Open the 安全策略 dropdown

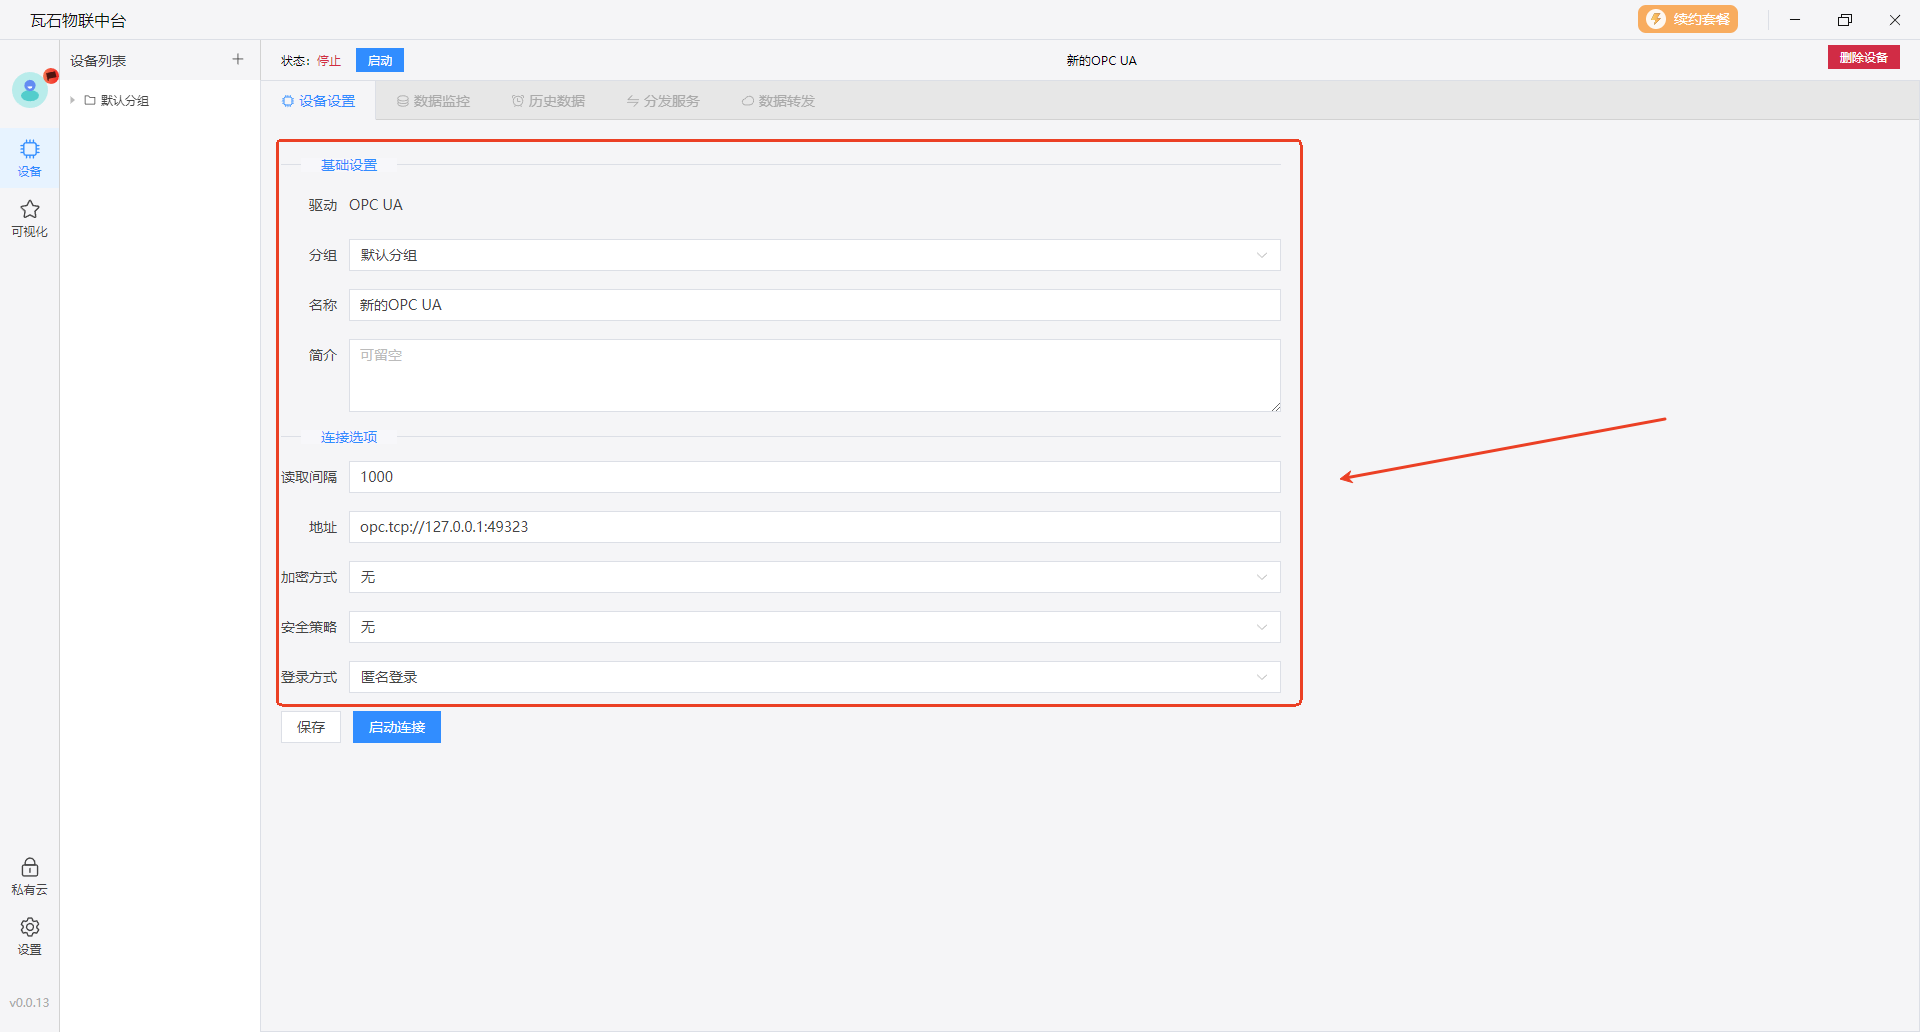click(813, 627)
